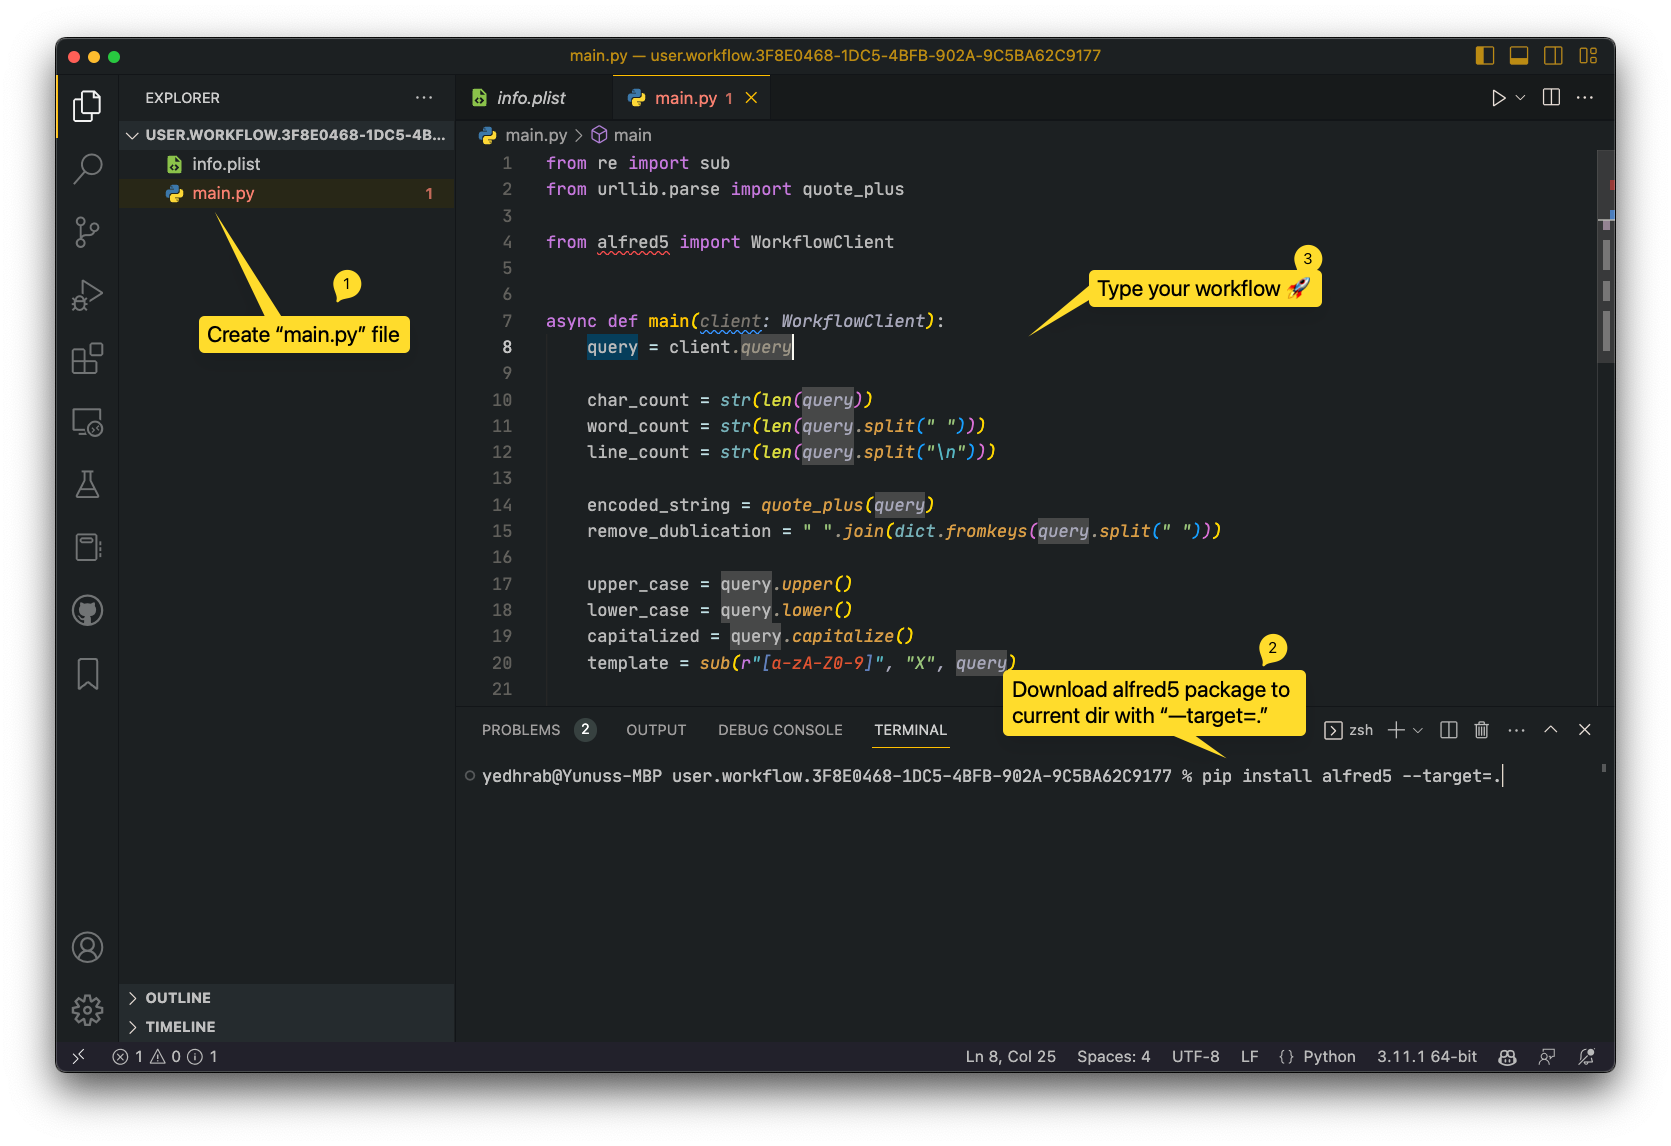Open the run options dropdown arrow
The width and height of the screenshot is (1671, 1146).
coord(1521,98)
